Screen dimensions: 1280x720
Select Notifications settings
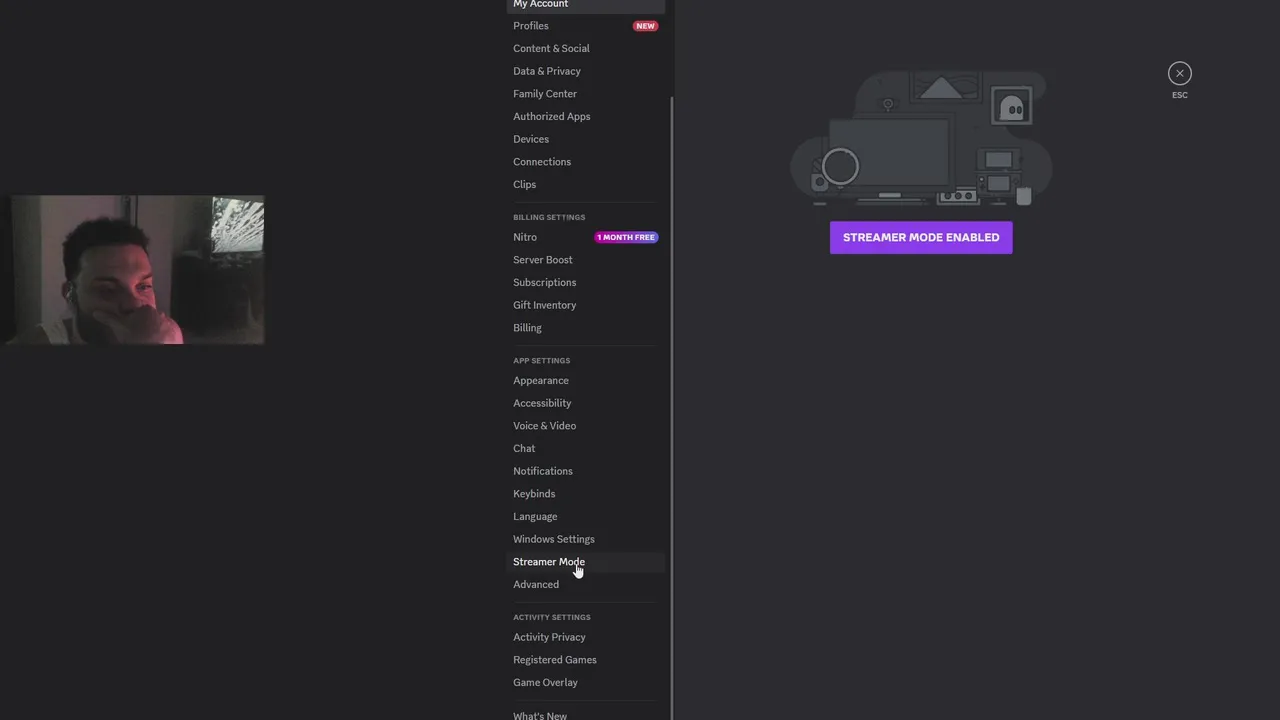[x=585, y=471]
